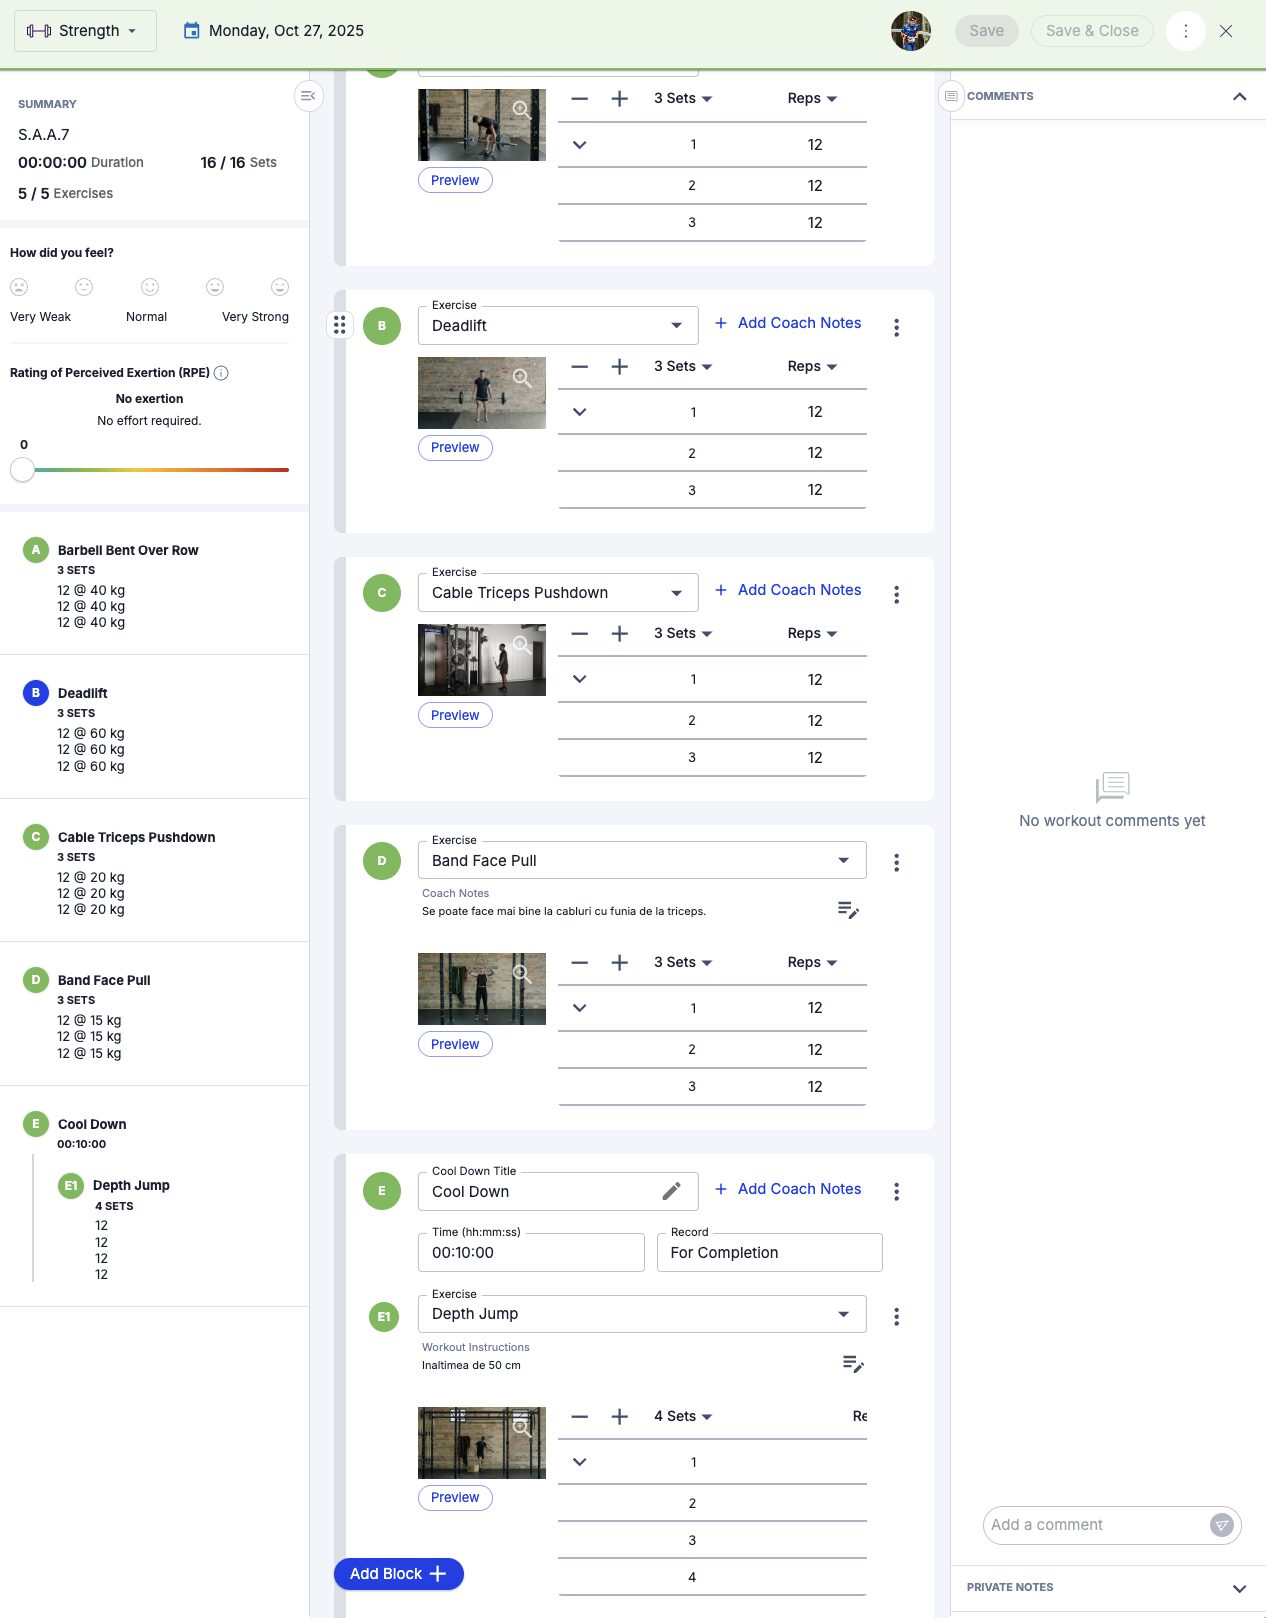Open the Reps menu for Deadlift

pos(812,366)
